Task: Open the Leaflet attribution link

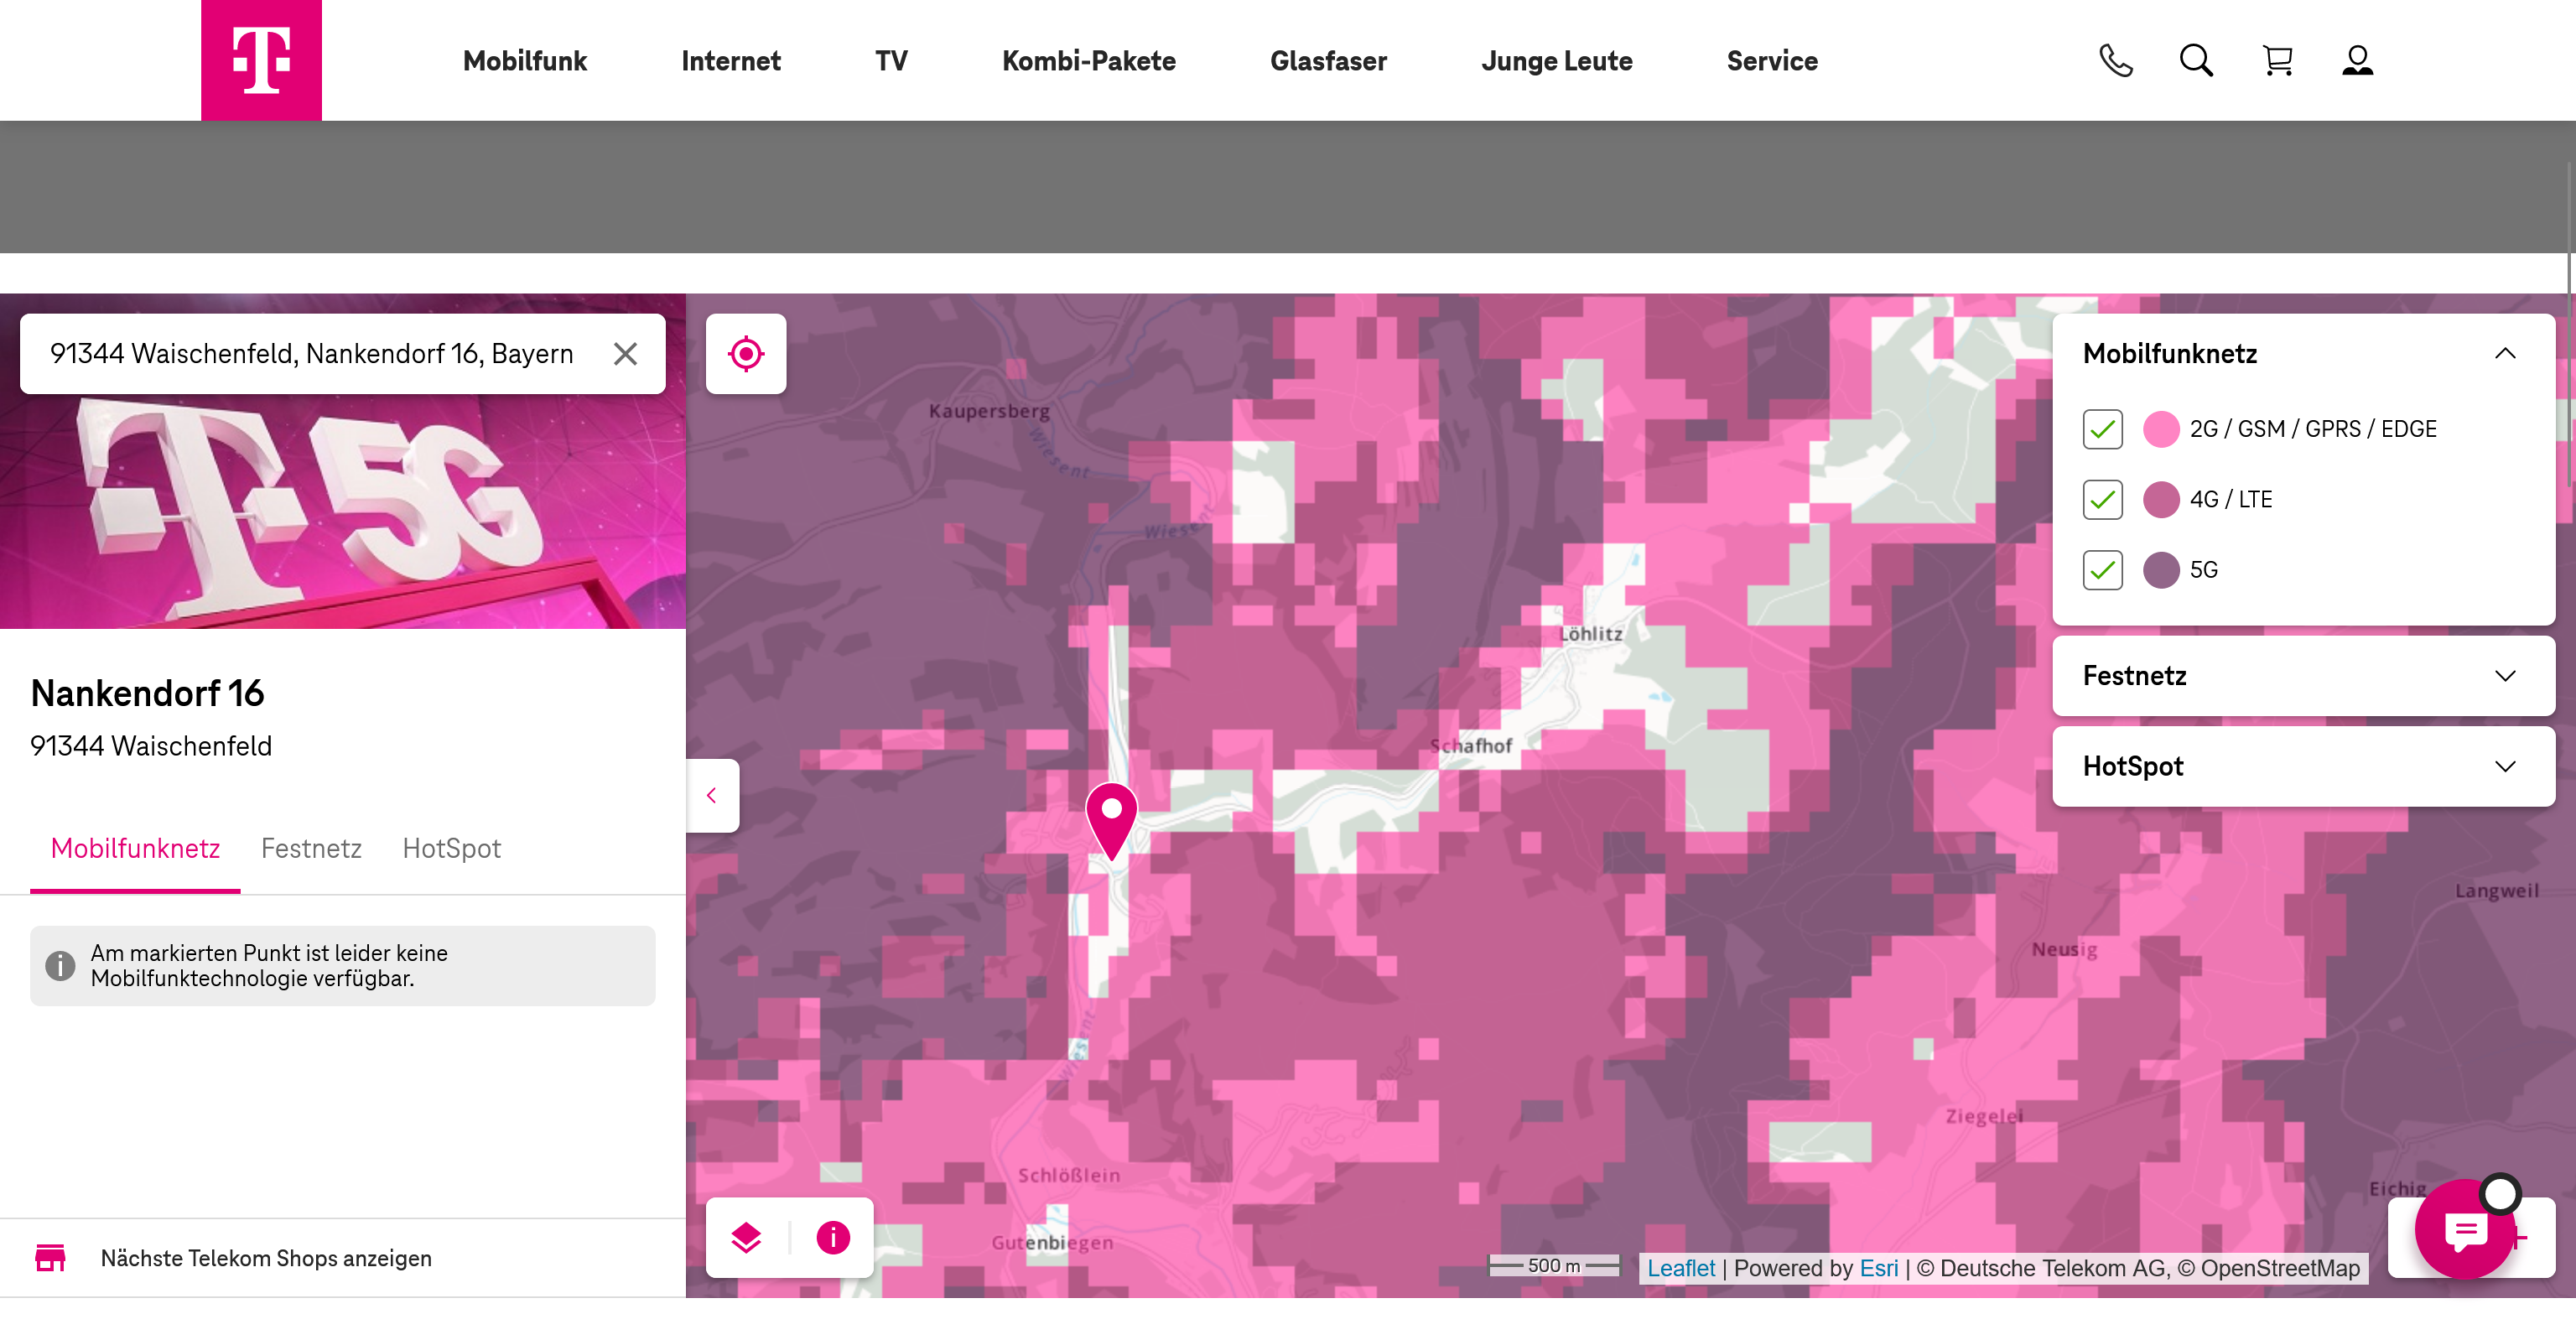Action: click(x=1681, y=1268)
